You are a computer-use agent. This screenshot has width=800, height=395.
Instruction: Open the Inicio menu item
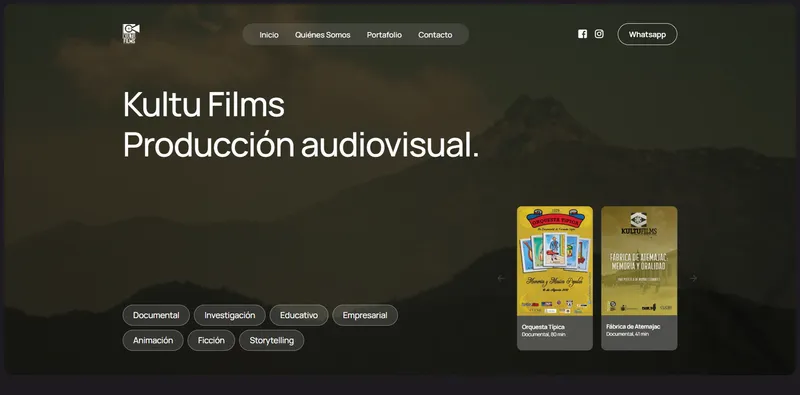[x=269, y=35]
